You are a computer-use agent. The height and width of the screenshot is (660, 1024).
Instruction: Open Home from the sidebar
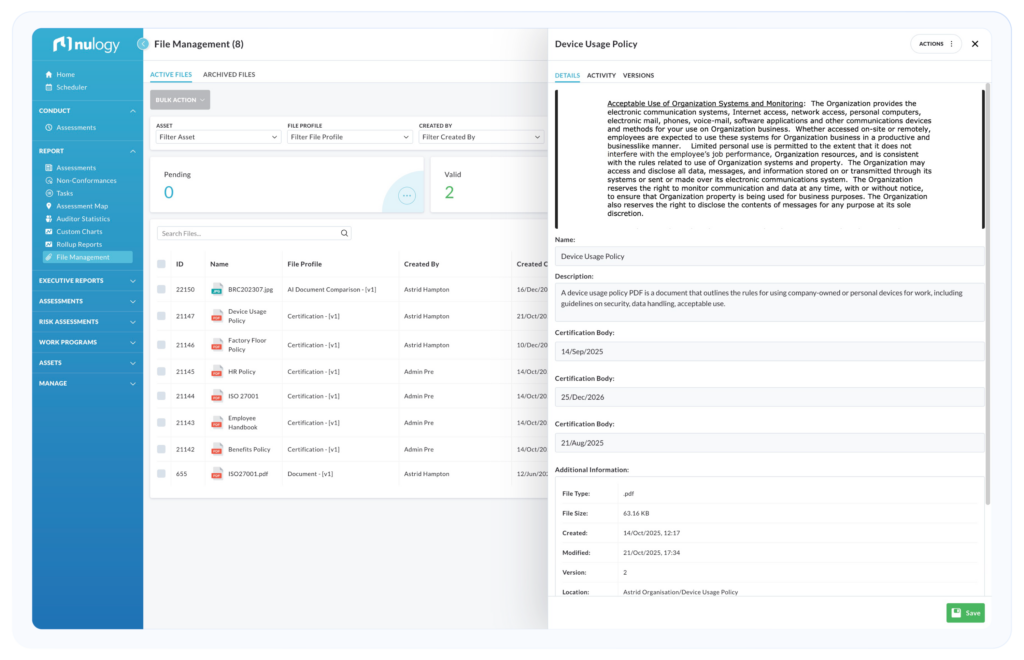[65, 74]
